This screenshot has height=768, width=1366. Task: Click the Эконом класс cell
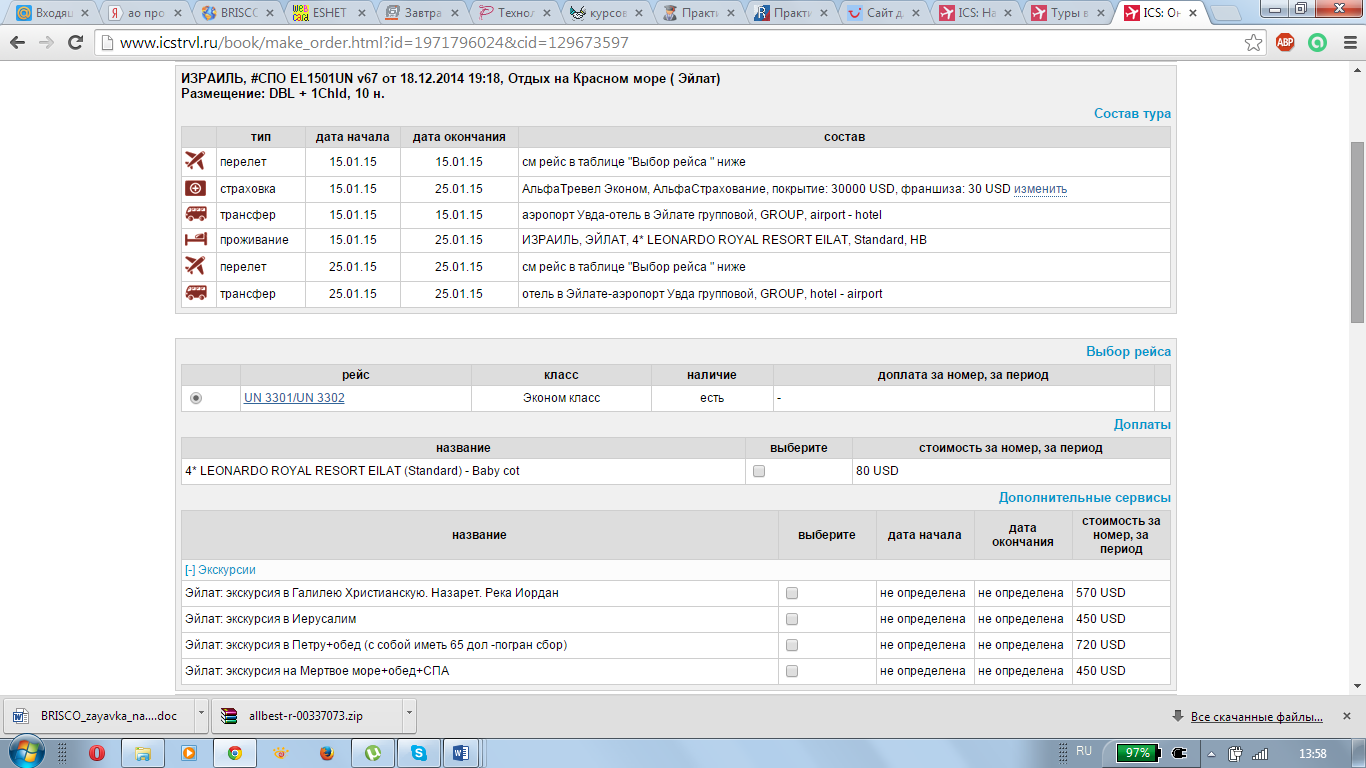tap(561, 398)
